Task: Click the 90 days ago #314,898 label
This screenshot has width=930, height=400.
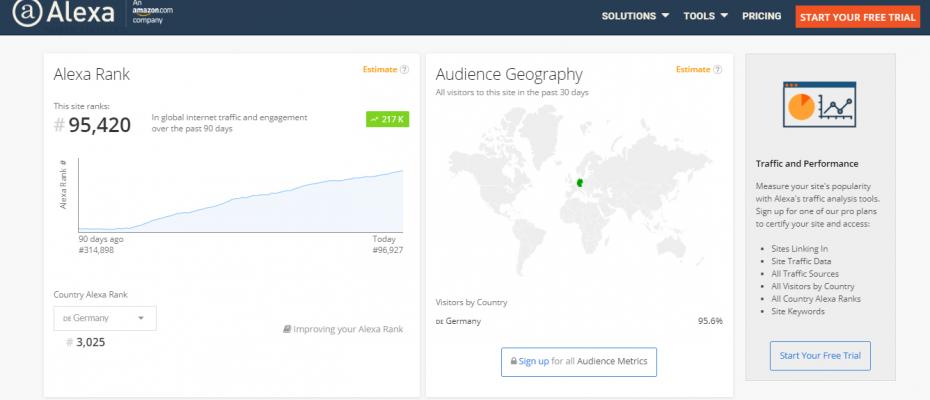Action: [101, 245]
